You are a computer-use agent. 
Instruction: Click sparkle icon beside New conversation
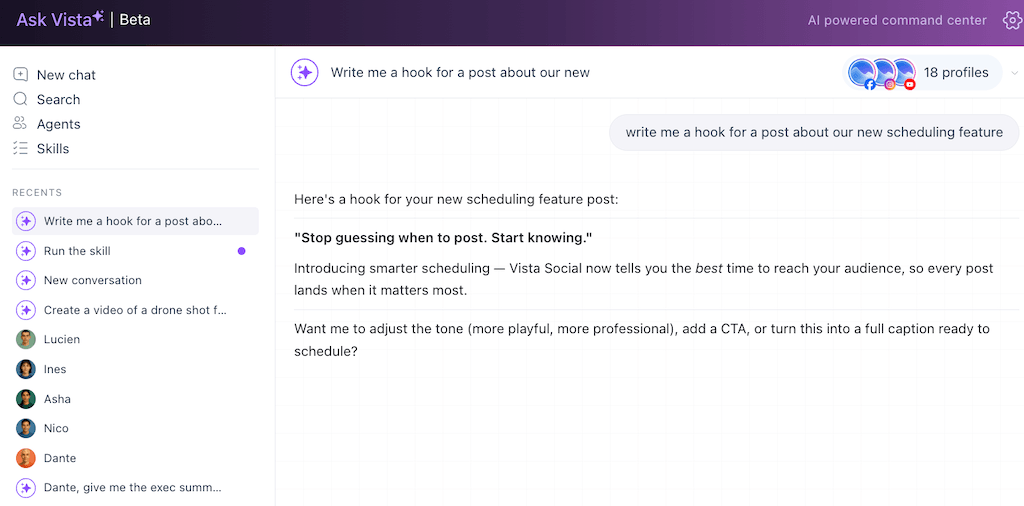(25, 280)
